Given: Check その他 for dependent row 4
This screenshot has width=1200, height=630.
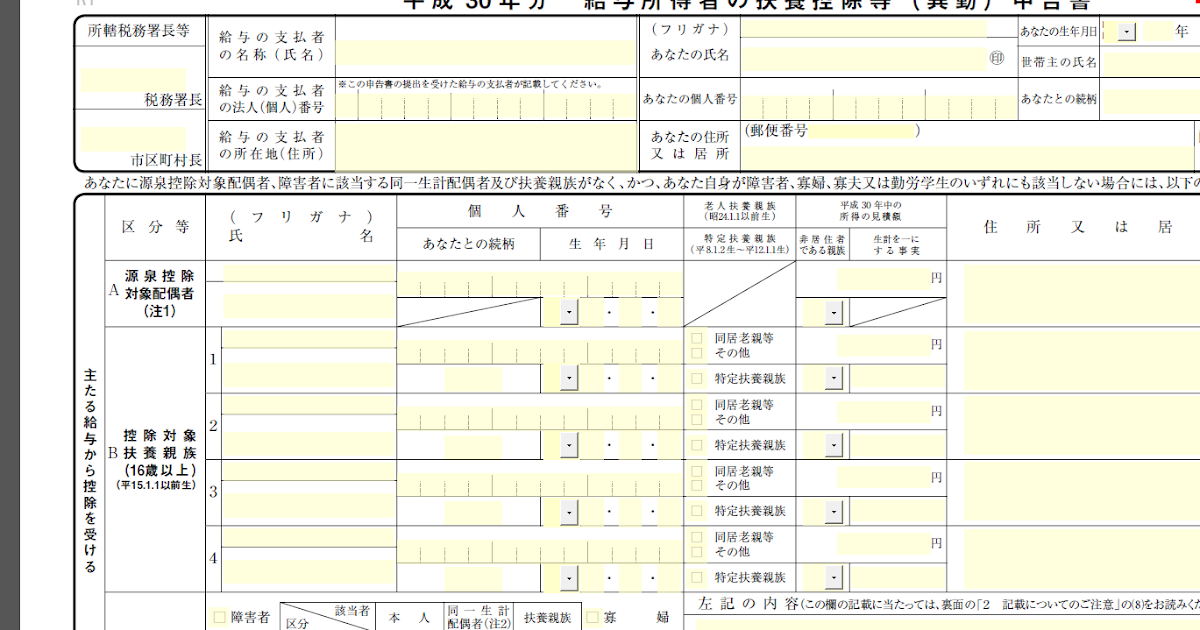Looking at the screenshot, I should pos(697,552).
